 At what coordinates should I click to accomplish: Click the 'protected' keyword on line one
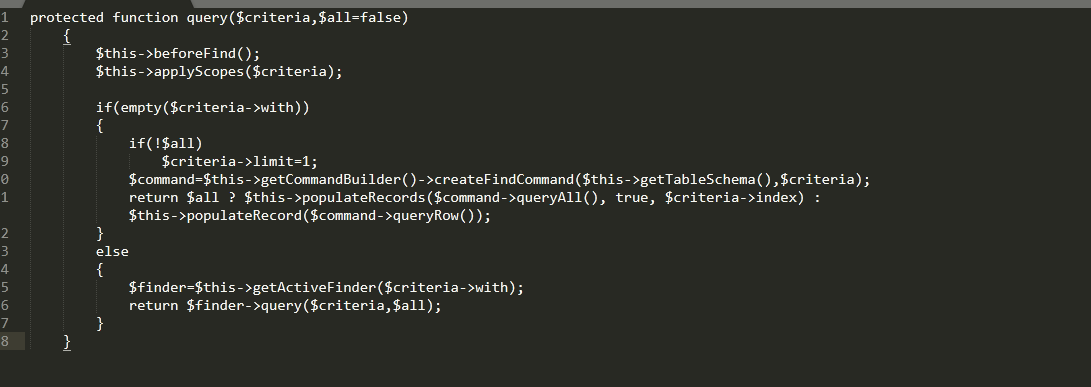[x=67, y=17]
